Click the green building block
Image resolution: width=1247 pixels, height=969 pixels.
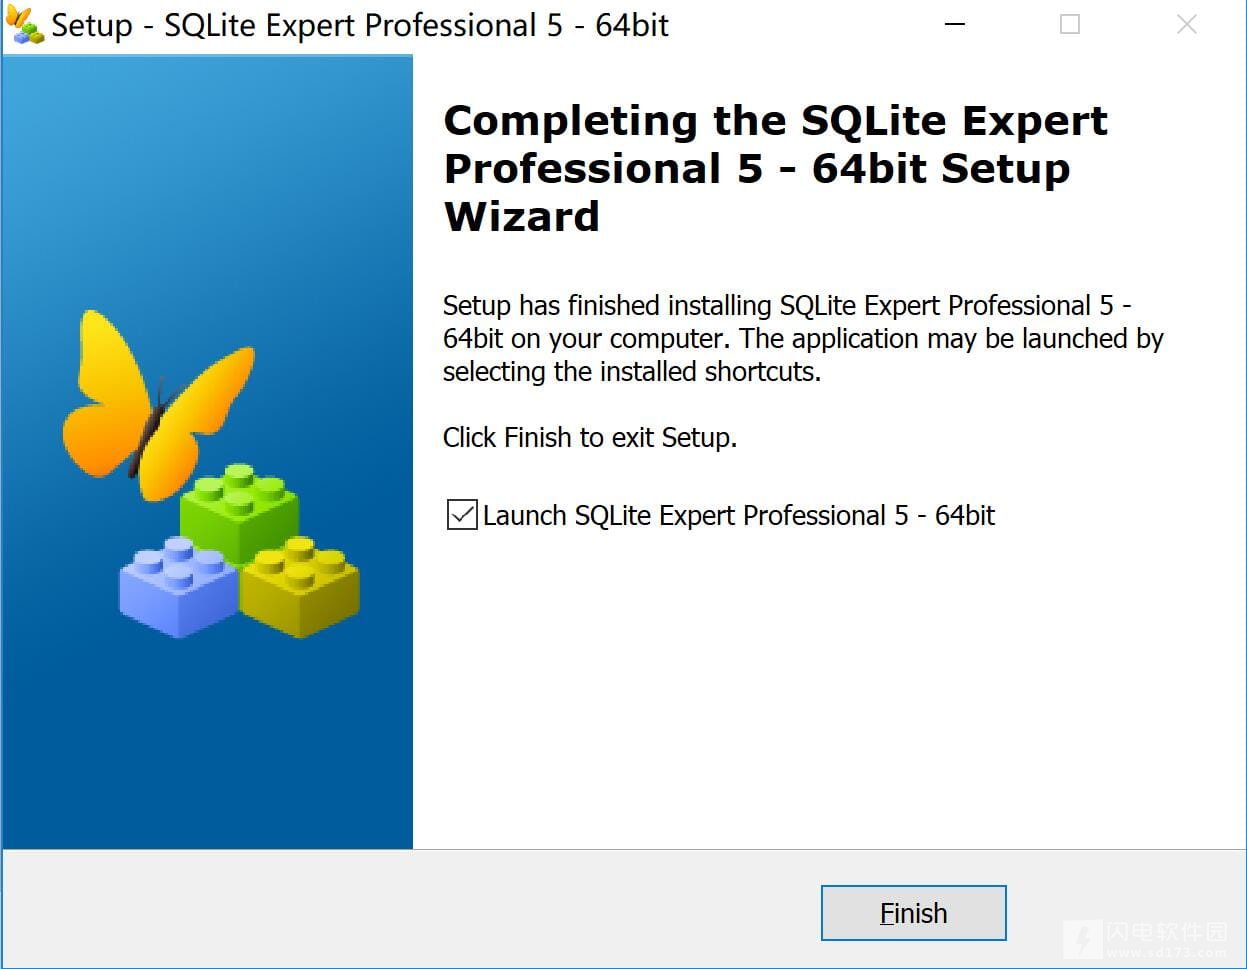tap(240, 512)
